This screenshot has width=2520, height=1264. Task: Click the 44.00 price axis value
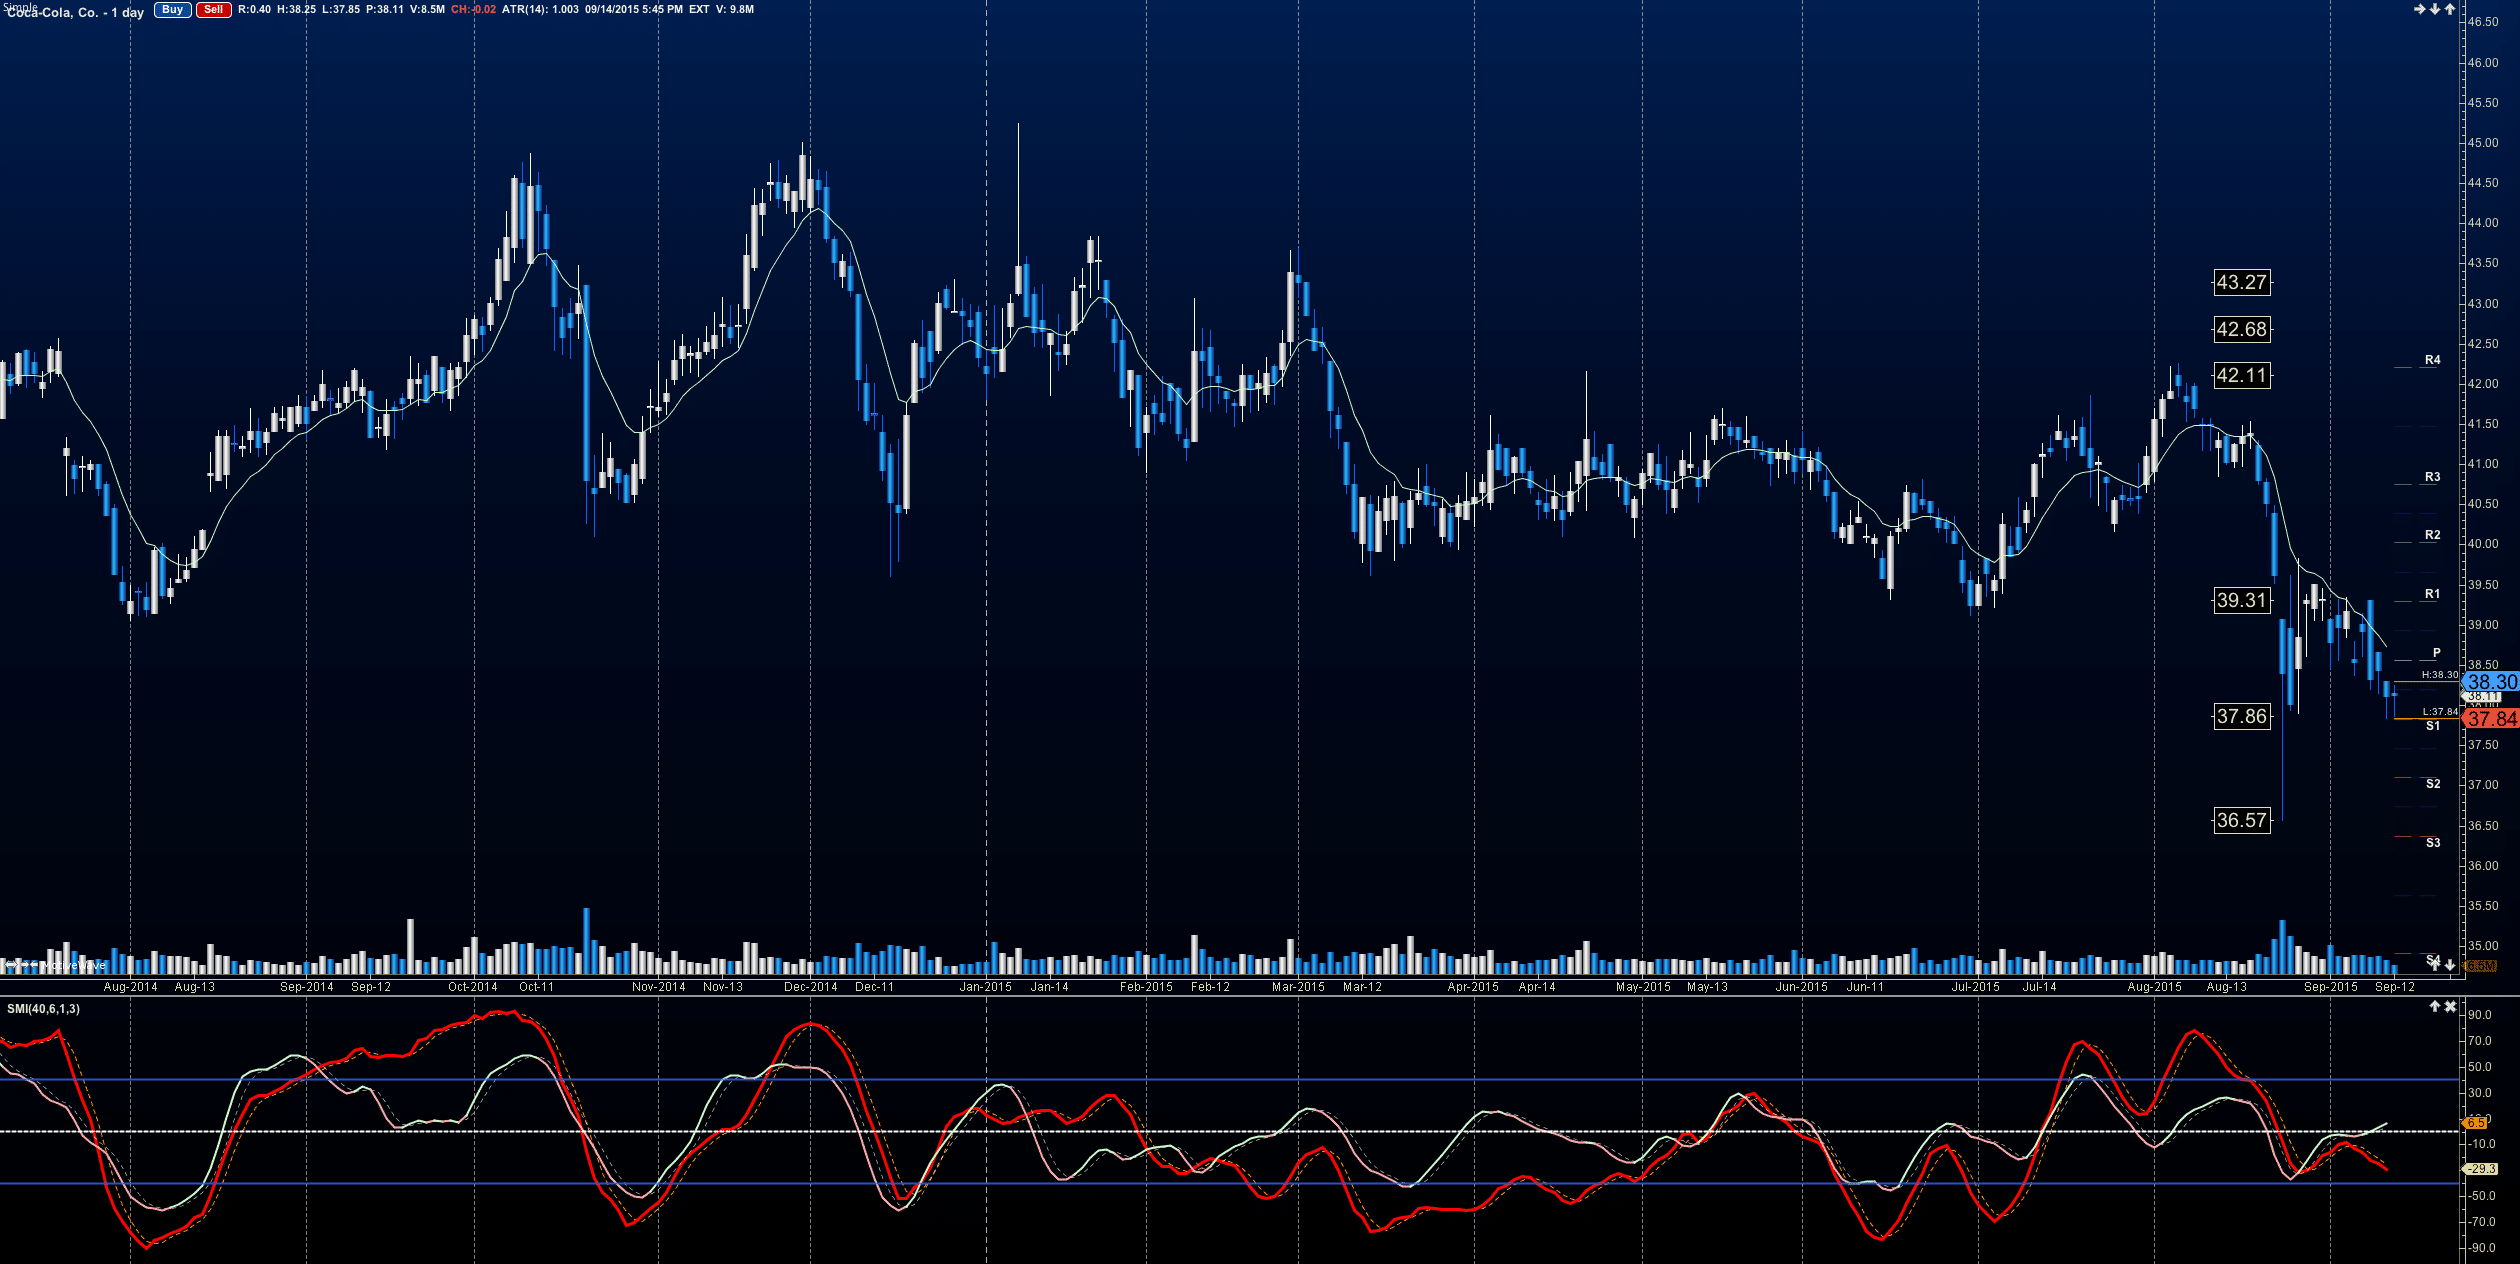(2483, 223)
